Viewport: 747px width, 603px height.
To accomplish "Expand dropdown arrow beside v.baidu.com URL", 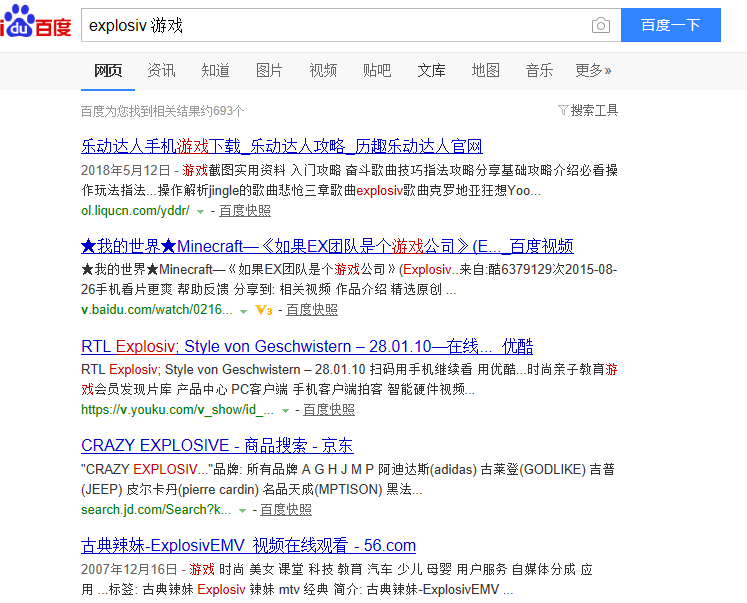I will click(x=243, y=311).
